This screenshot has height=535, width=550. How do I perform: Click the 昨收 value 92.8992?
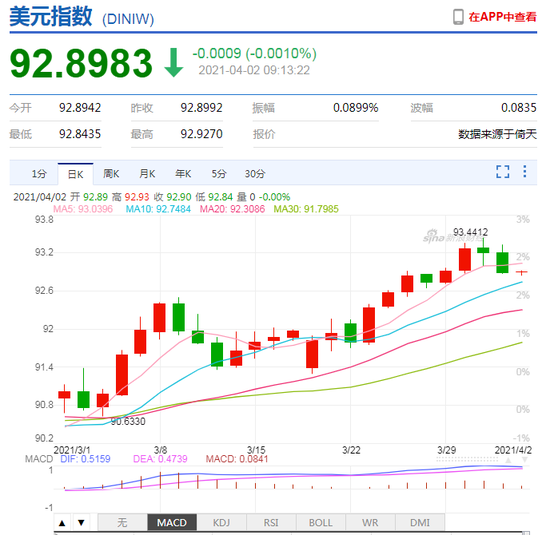pos(201,108)
